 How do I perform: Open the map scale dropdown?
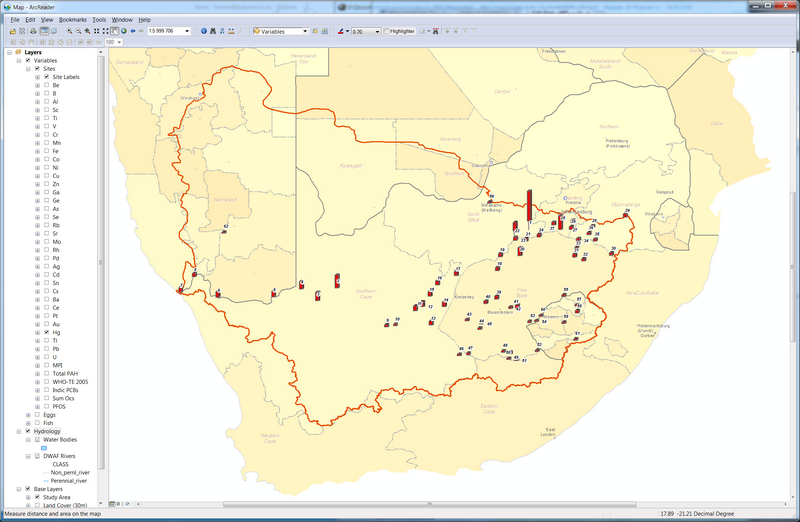[x=187, y=31]
